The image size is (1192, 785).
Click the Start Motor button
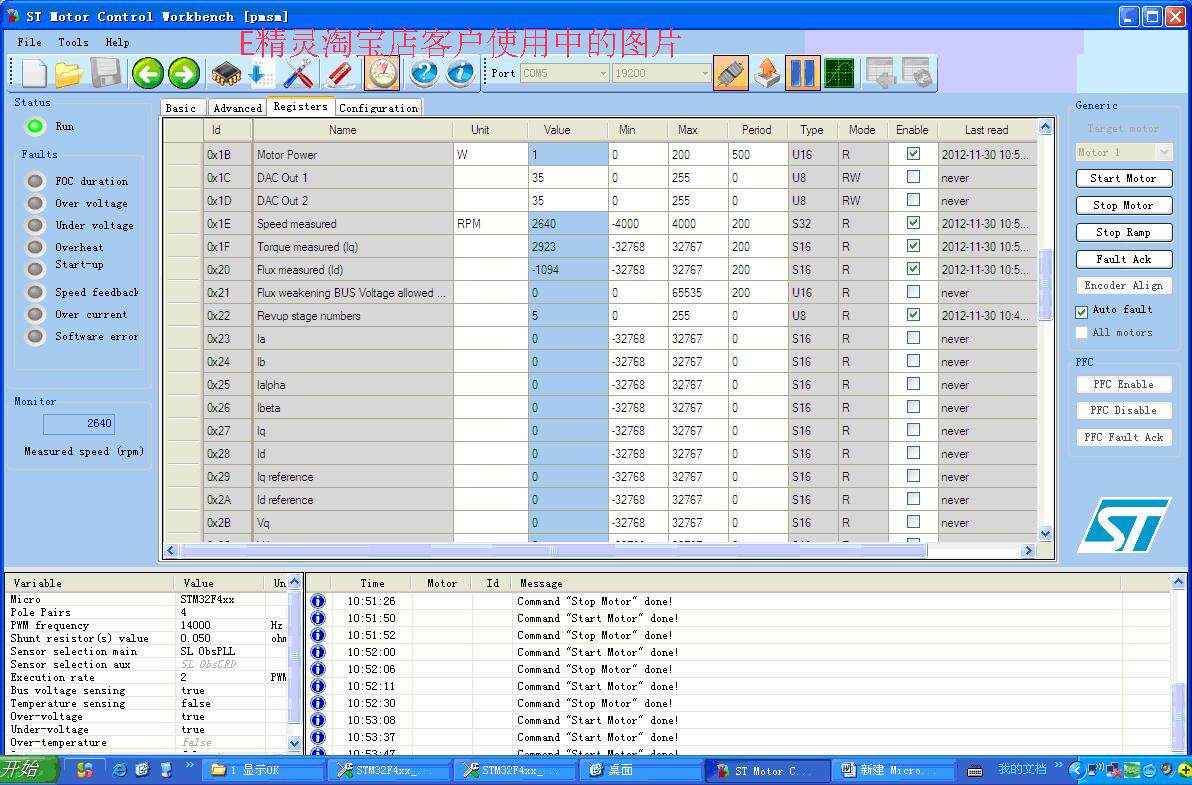(1124, 178)
